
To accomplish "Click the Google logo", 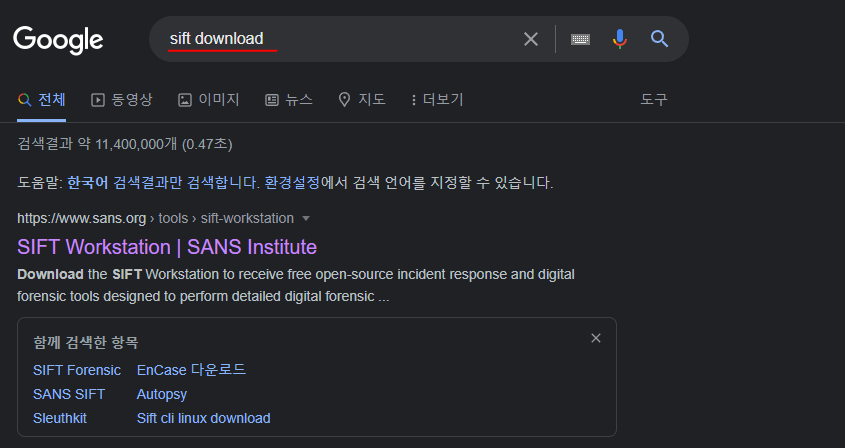I will pyautogui.click(x=58, y=40).
